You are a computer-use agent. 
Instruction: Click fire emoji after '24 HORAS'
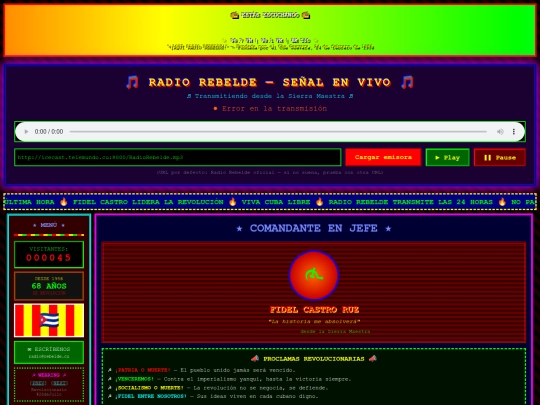(x=502, y=202)
